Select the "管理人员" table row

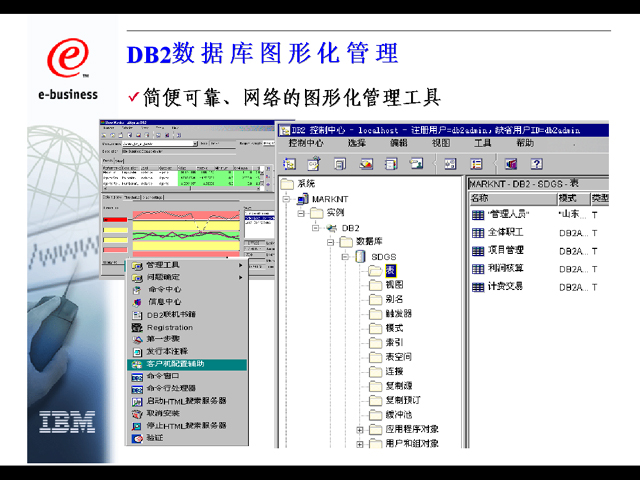[539, 214]
